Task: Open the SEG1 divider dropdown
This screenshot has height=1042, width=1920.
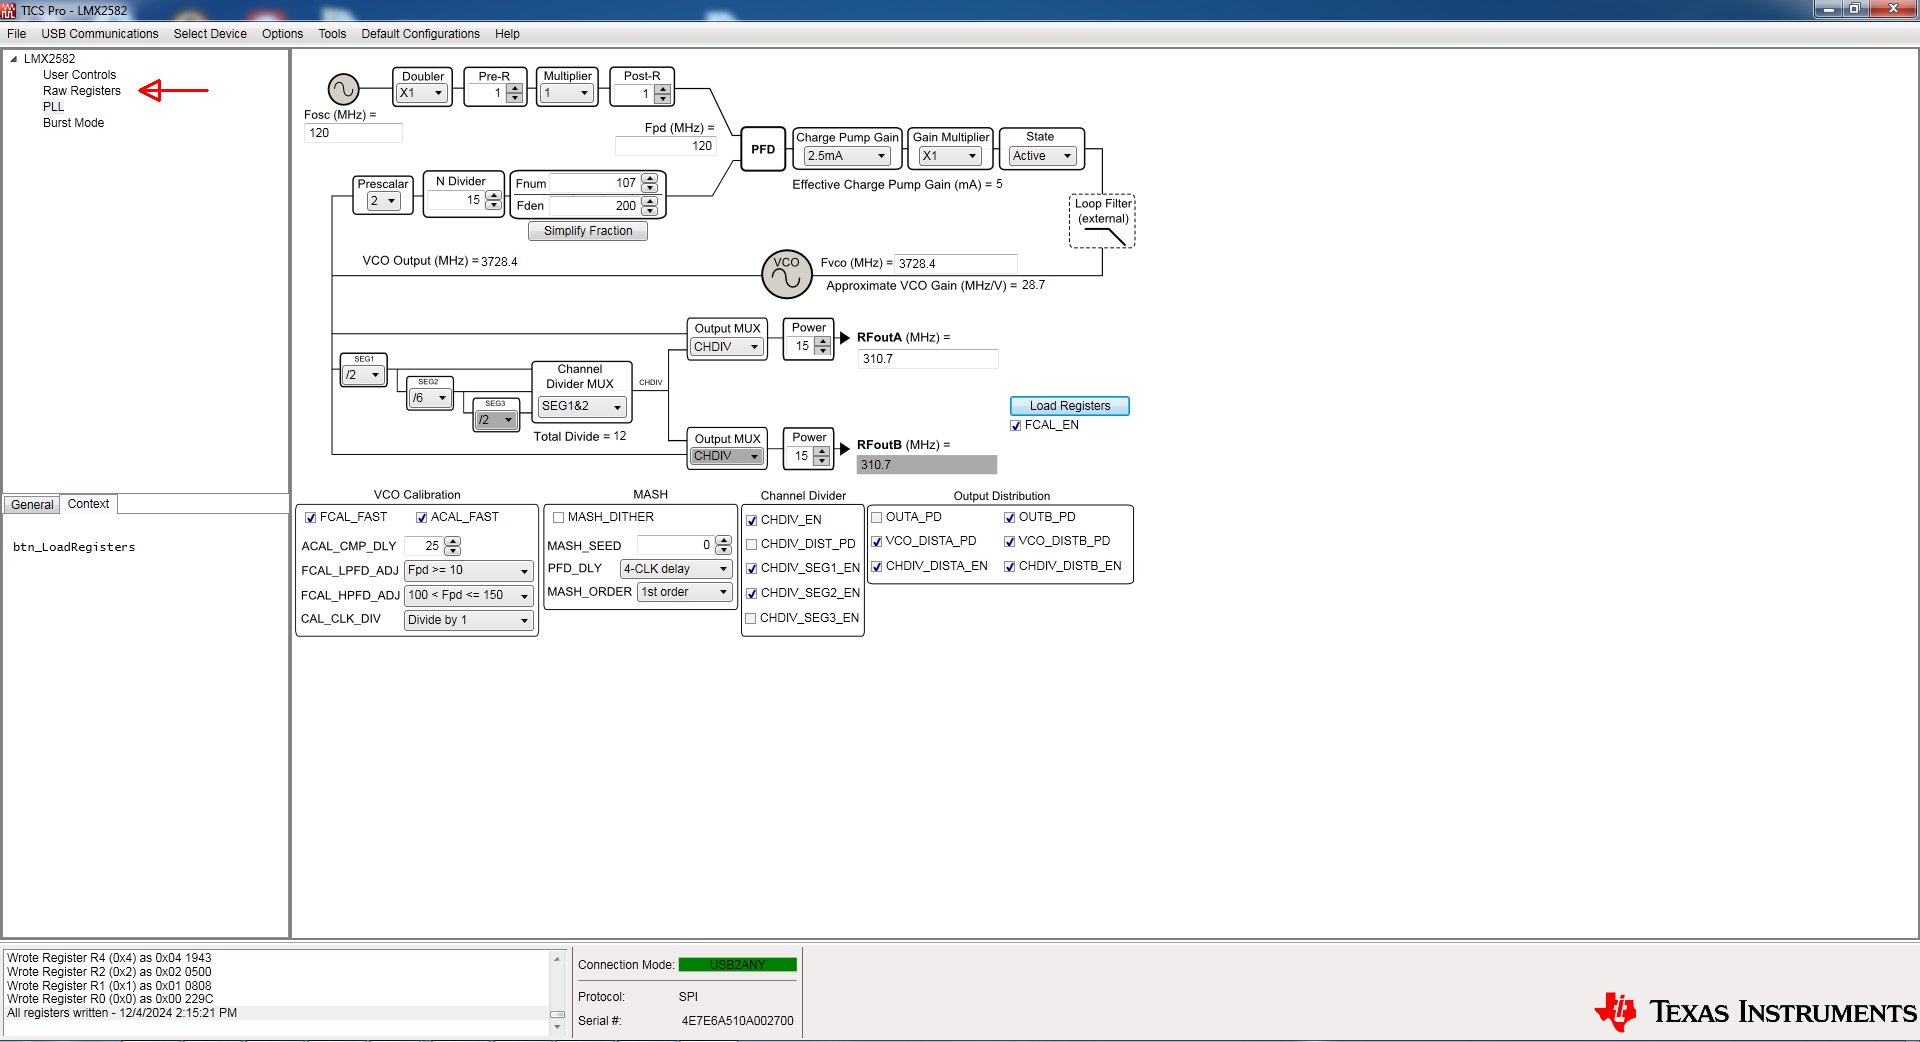Action: 363,375
